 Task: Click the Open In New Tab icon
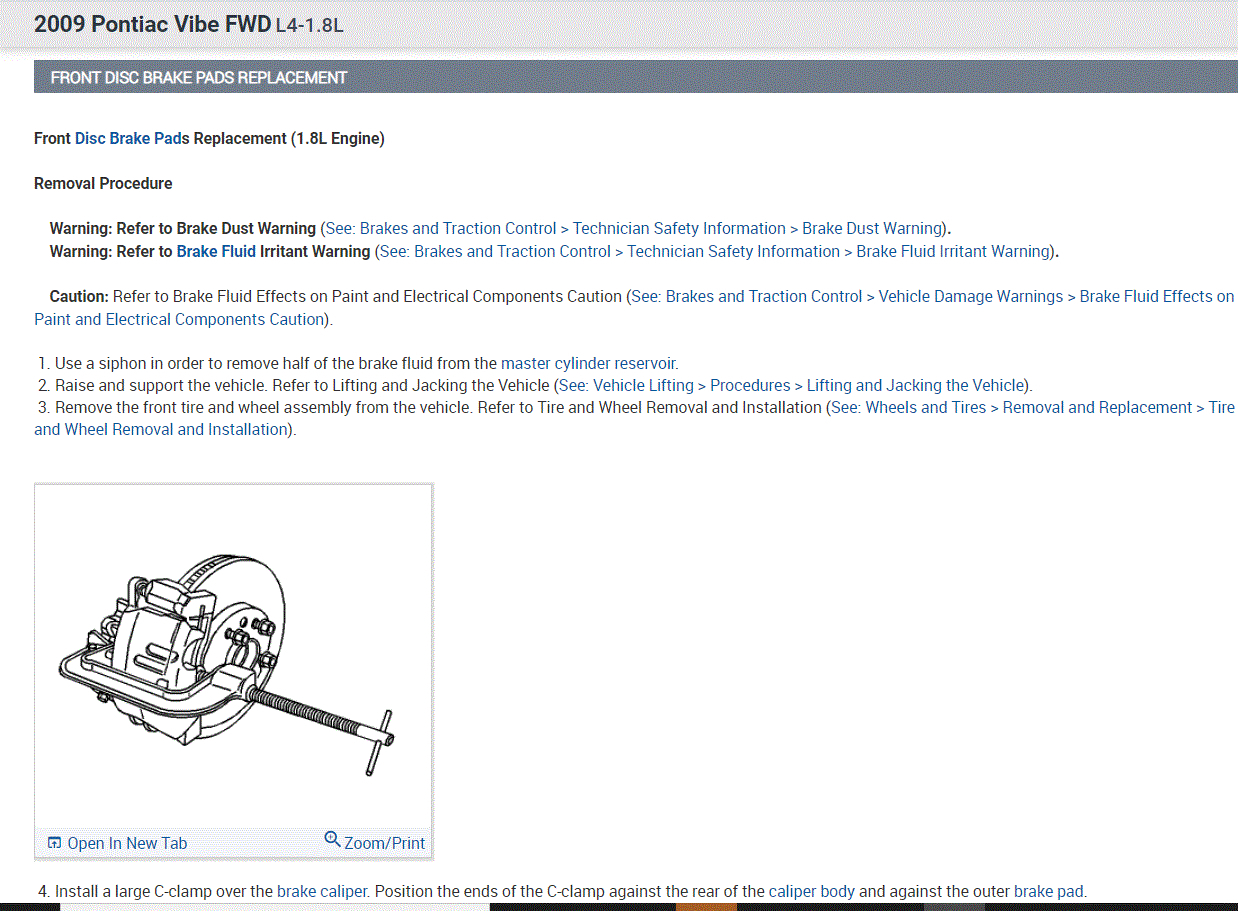(55, 843)
